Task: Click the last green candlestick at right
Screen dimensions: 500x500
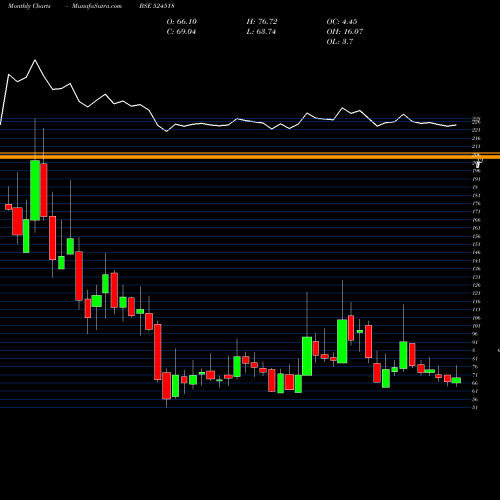Action: 456,380
